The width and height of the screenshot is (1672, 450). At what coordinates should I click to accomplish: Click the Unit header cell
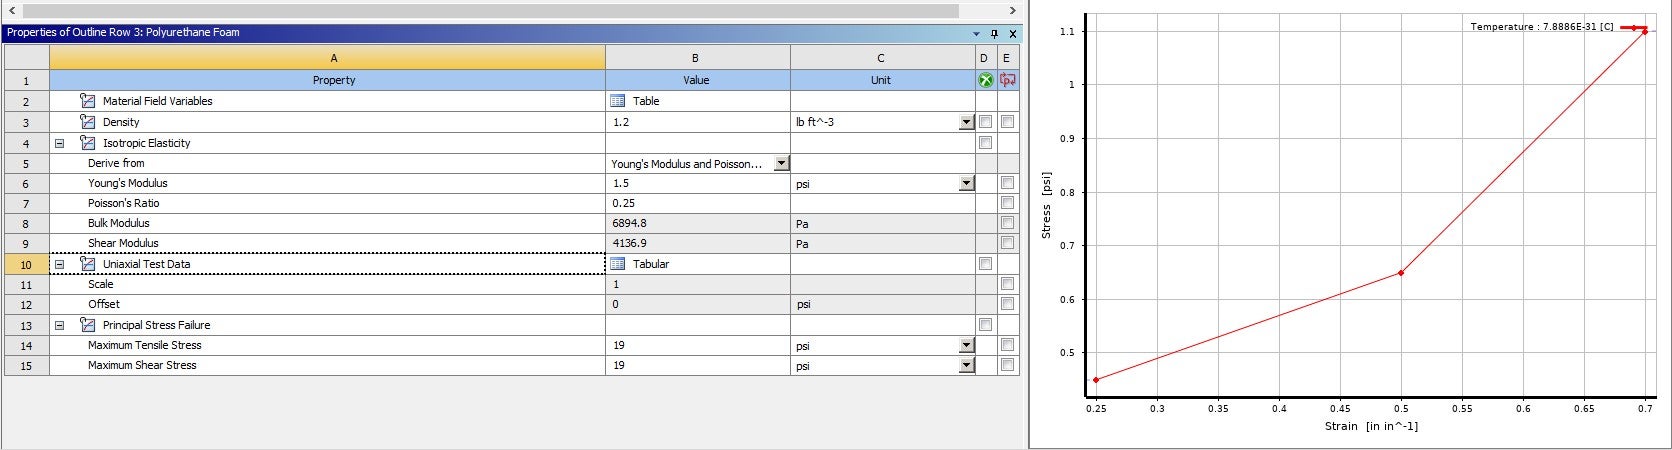coord(882,80)
